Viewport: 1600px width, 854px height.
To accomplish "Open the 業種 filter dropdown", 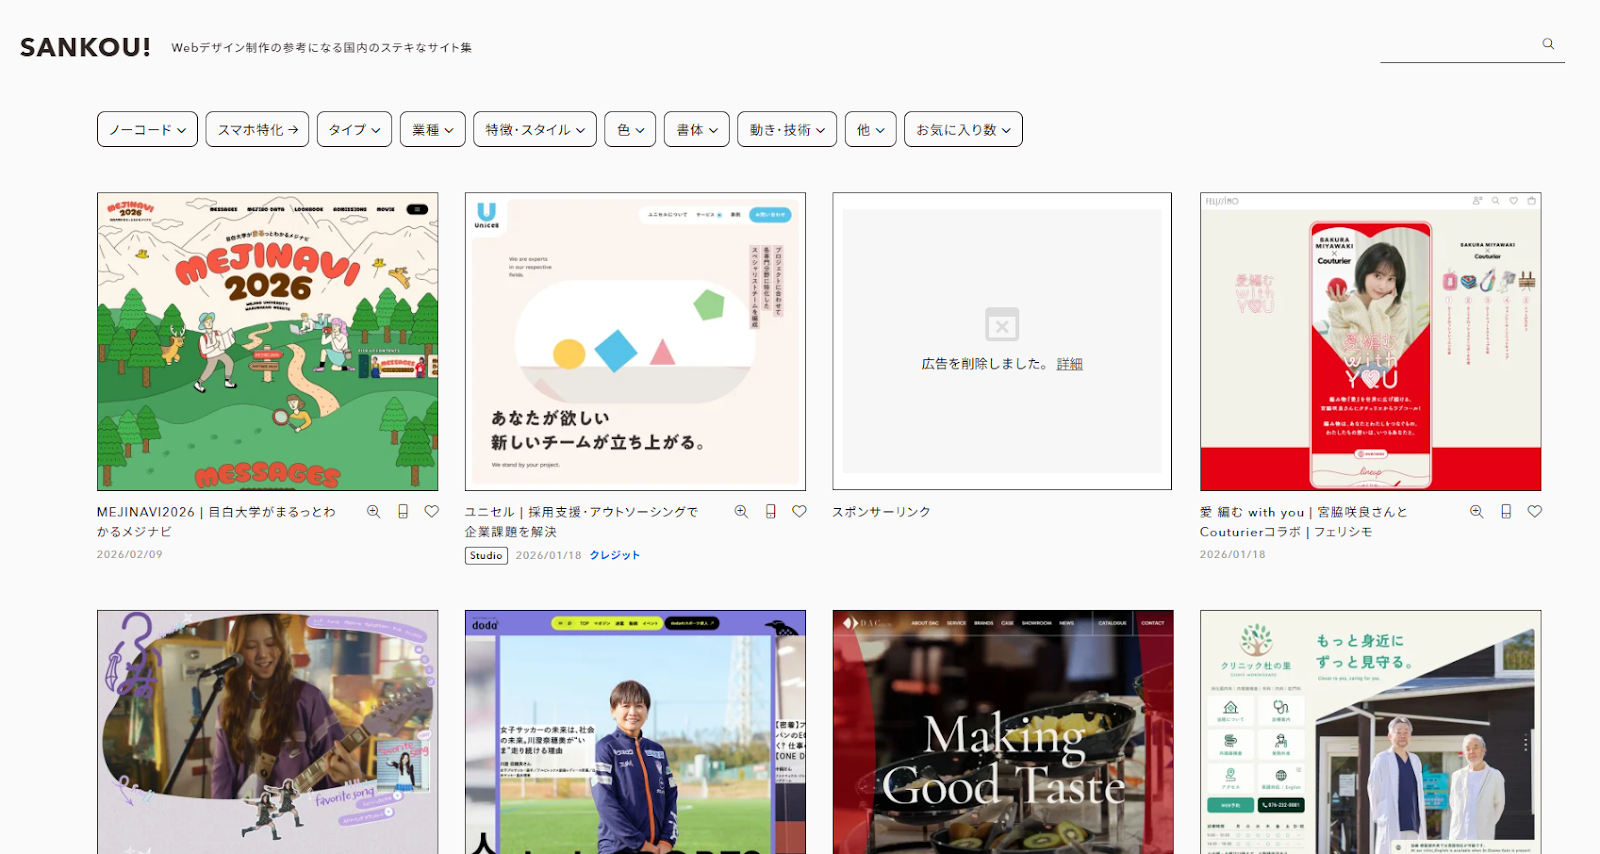I will tap(432, 129).
